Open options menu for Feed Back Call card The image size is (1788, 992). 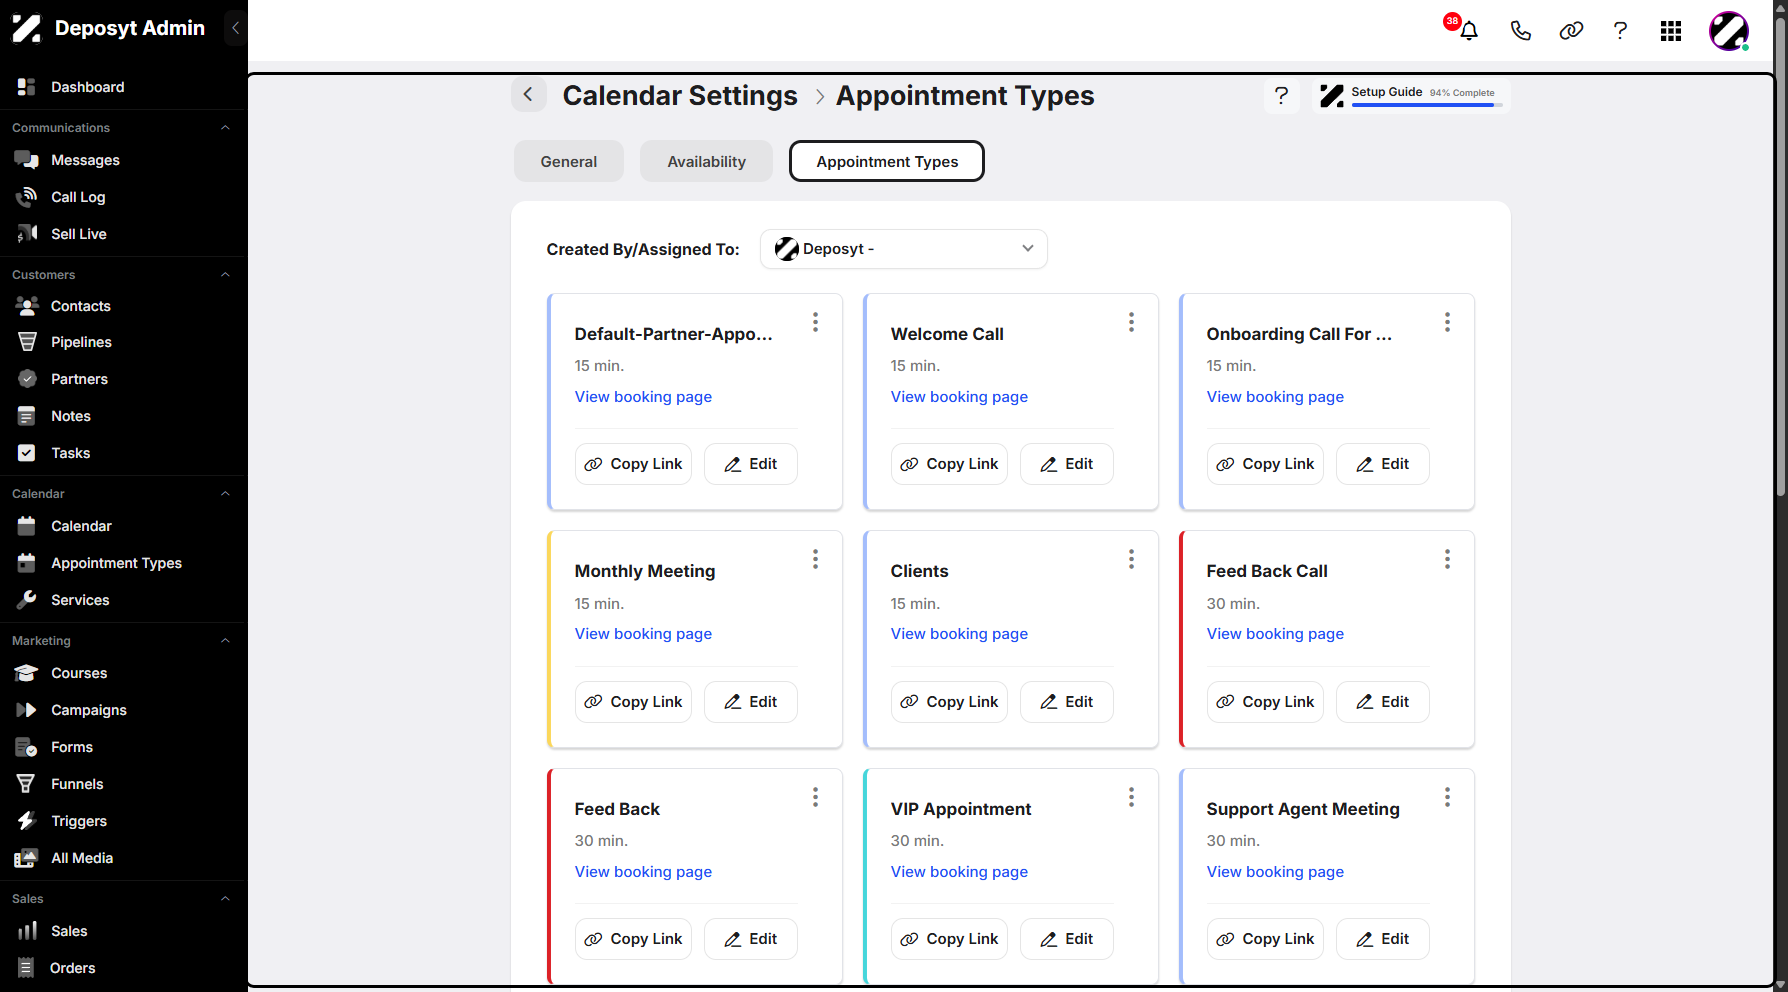coord(1447,559)
